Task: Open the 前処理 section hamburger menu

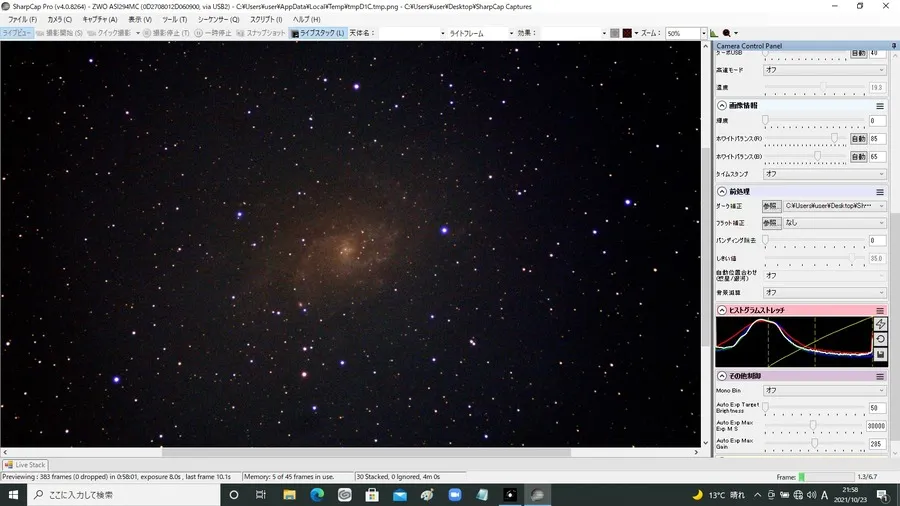Action: [x=880, y=192]
